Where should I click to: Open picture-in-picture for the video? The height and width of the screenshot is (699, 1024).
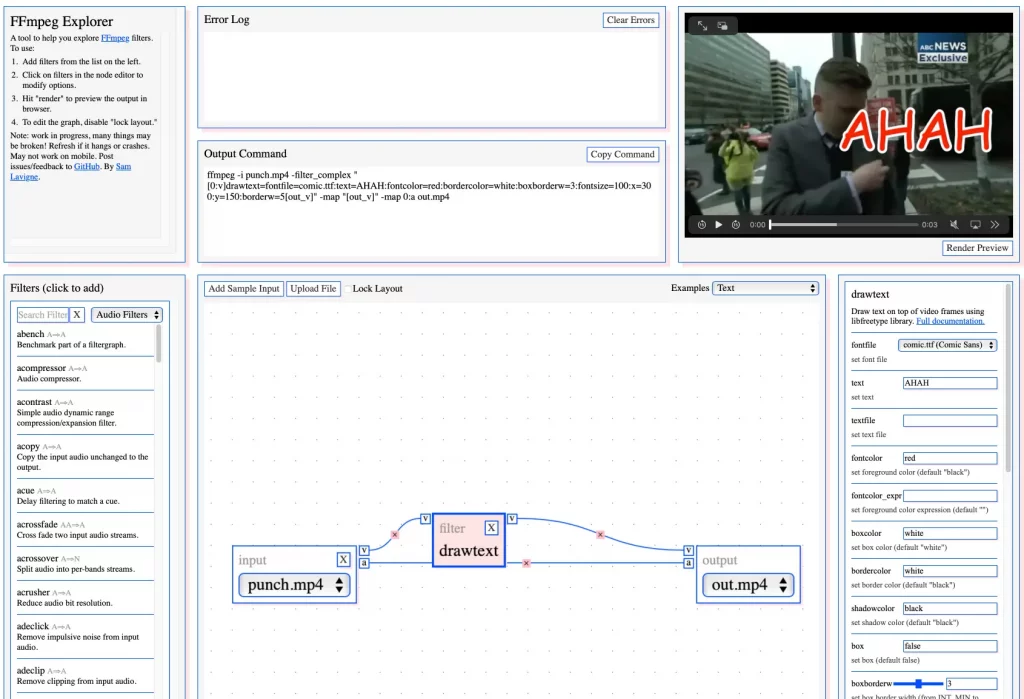coord(722,25)
